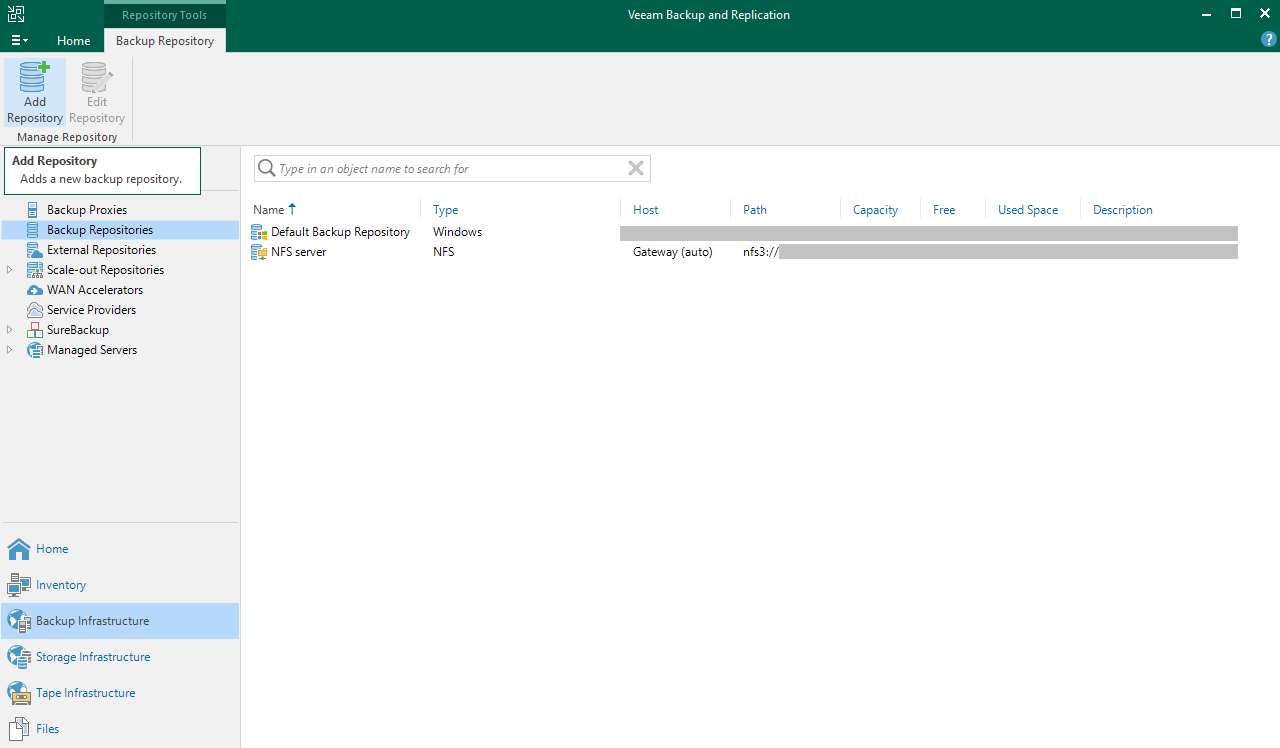
Task: Select the NFS server repository row
Action: 297,251
